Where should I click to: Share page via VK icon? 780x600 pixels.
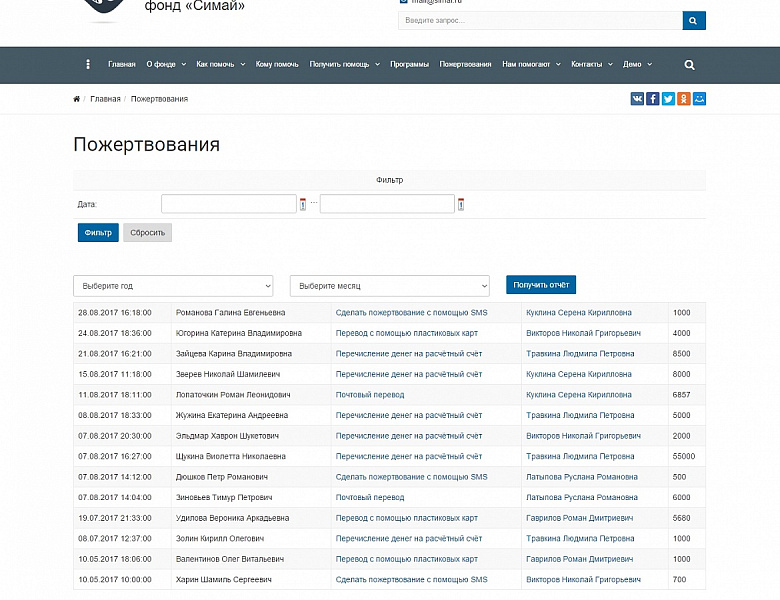637,98
